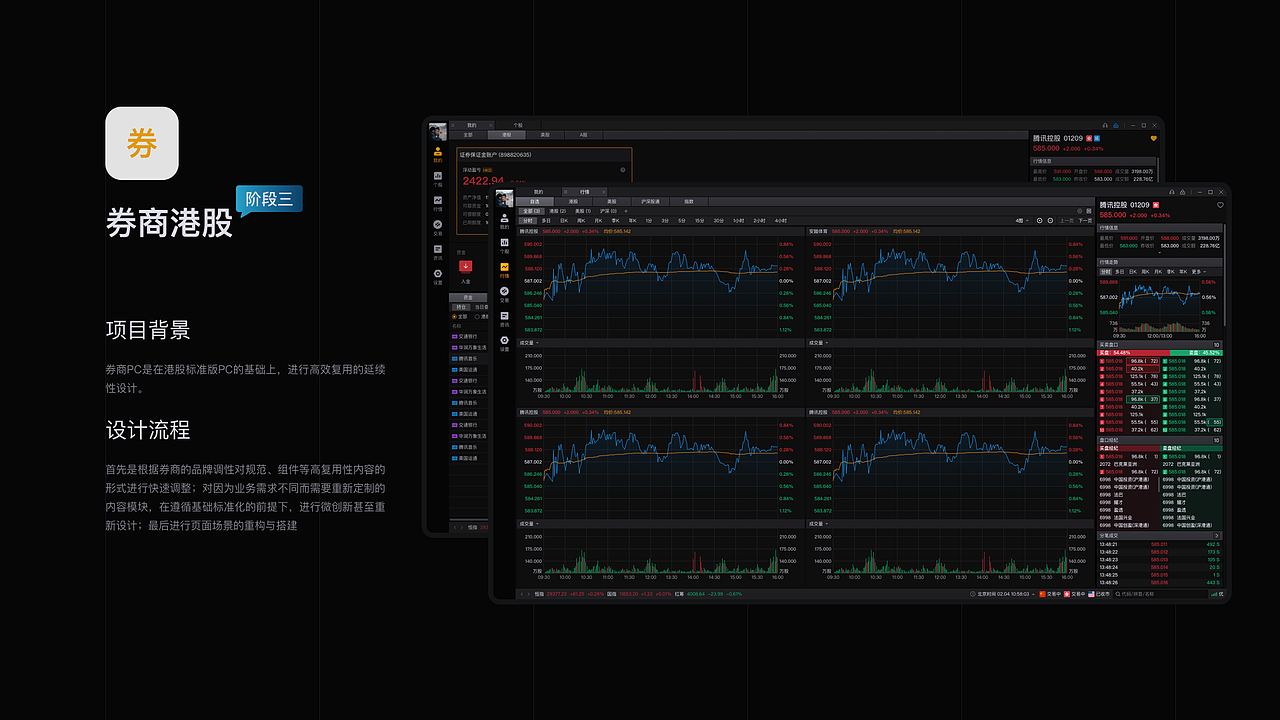Open 交易 icon in front window sidebar
This screenshot has width=1280, height=720.
coord(504,293)
